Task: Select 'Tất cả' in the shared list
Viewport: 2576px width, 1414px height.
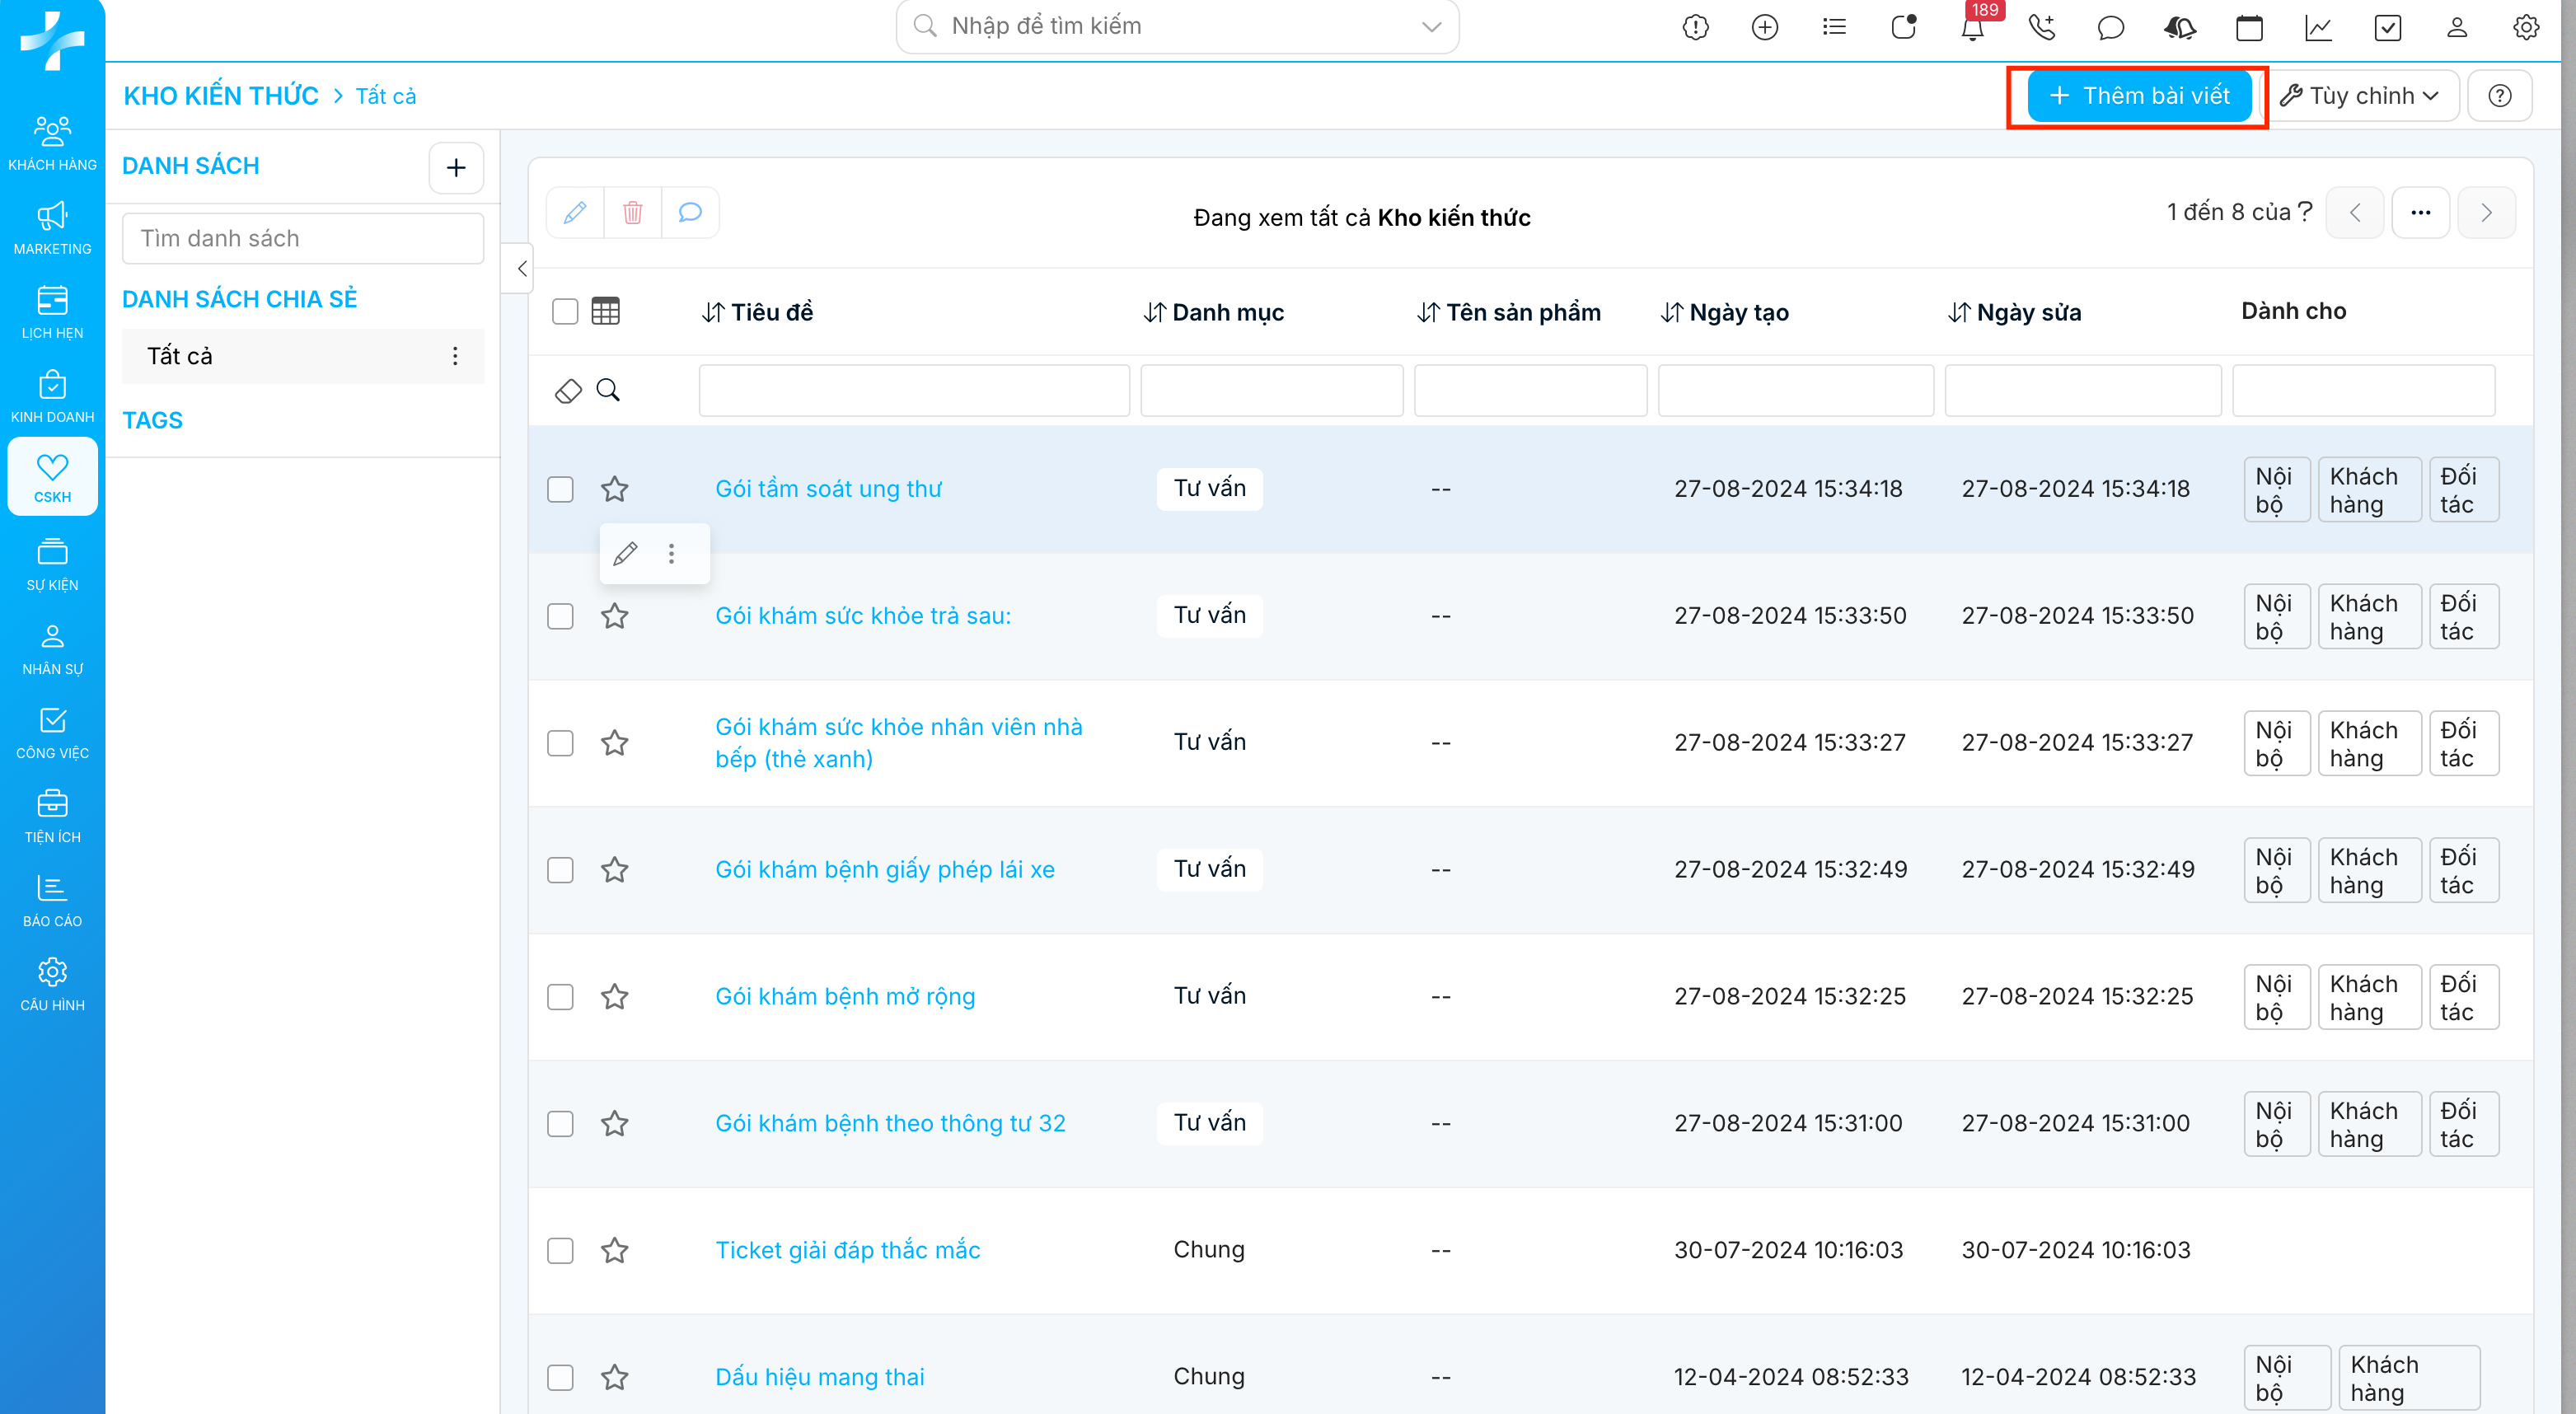Action: pos(180,356)
